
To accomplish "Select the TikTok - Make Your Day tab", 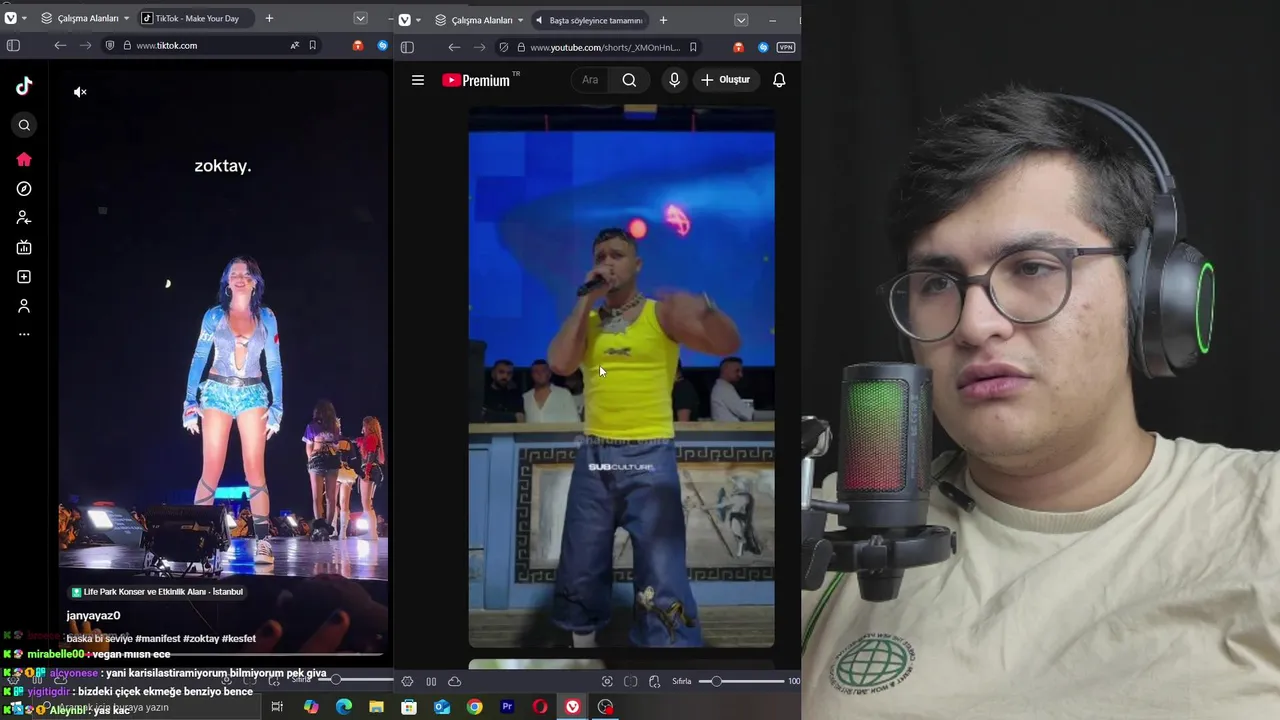I will [196, 18].
